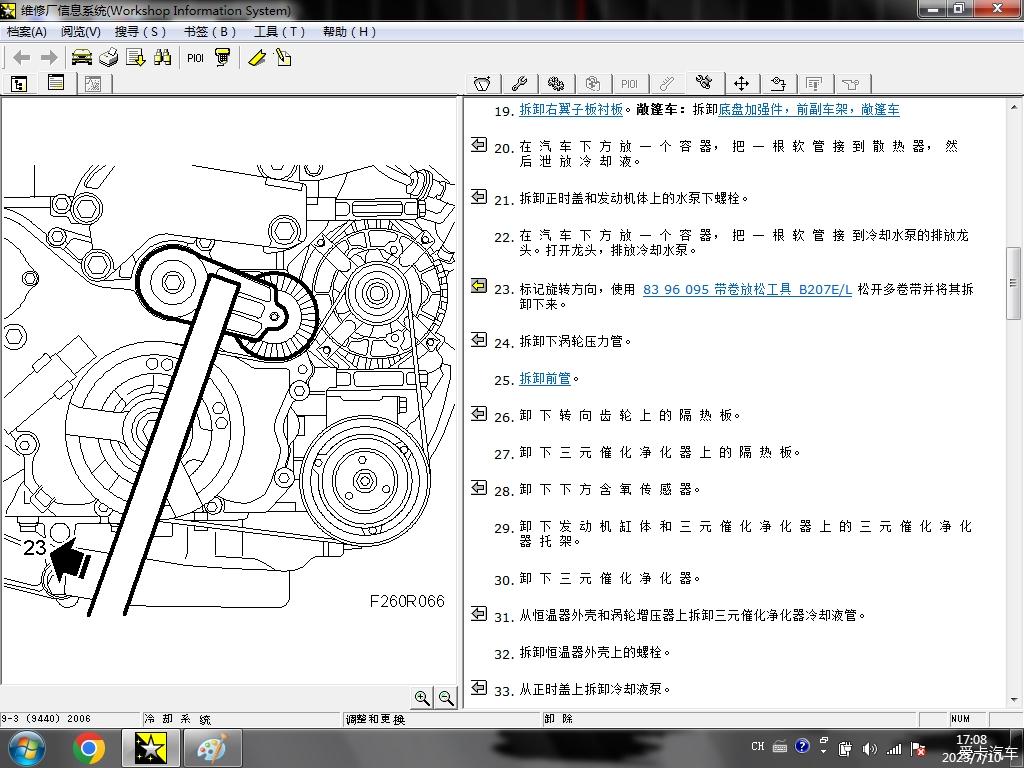Select the wrench-and-part repair tab
The image size is (1024, 768).
pos(704,82)
